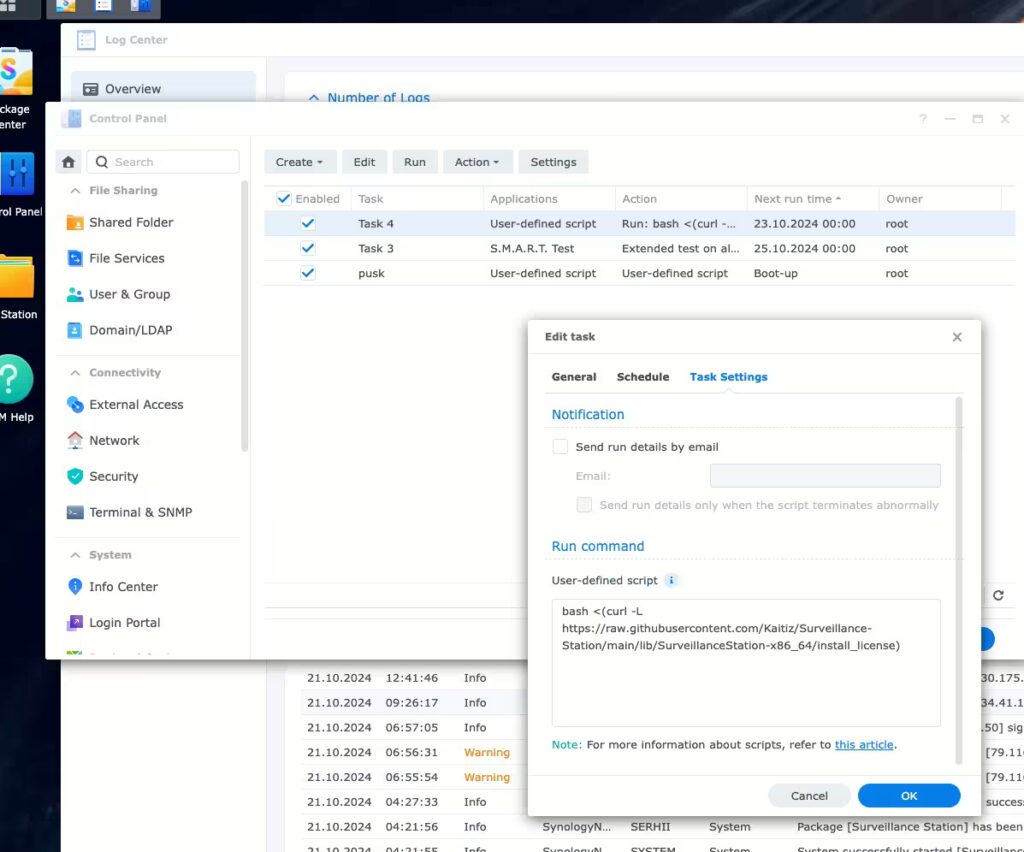Viewport: 1024px width, 852px height.
Task: Click Log Center window title icon
Action: [x=86, y=40]
